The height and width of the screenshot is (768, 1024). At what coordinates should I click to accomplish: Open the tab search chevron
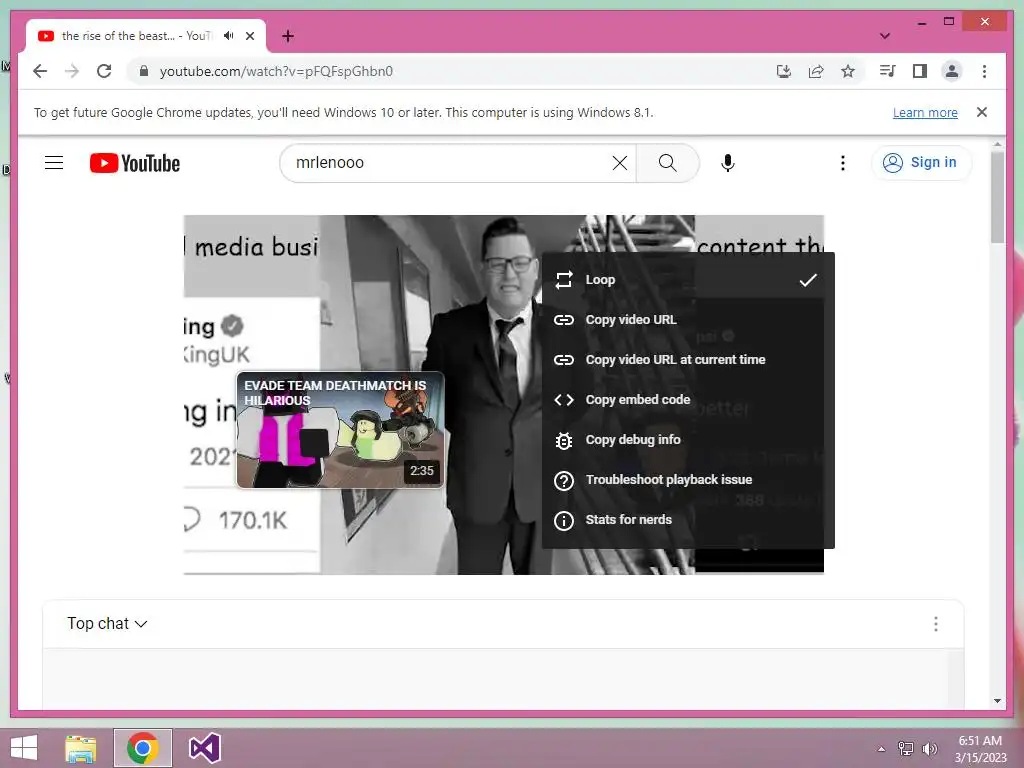[885, 36]
